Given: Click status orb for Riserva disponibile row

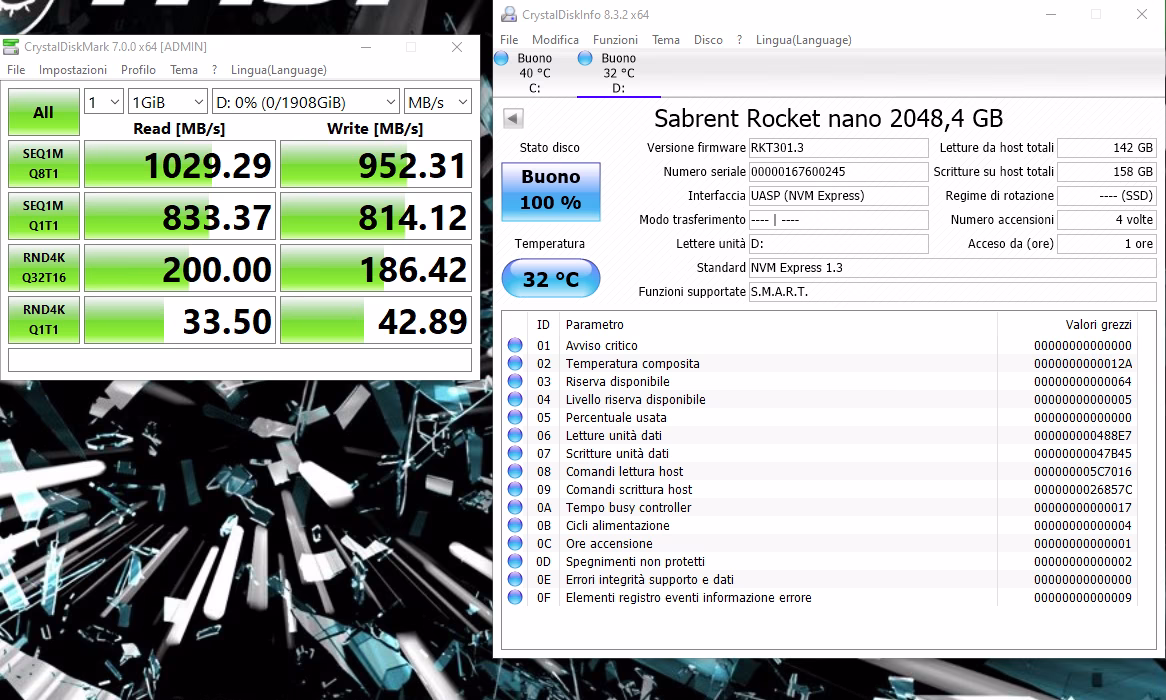Looking at the screenshot, I should [515, 381].
